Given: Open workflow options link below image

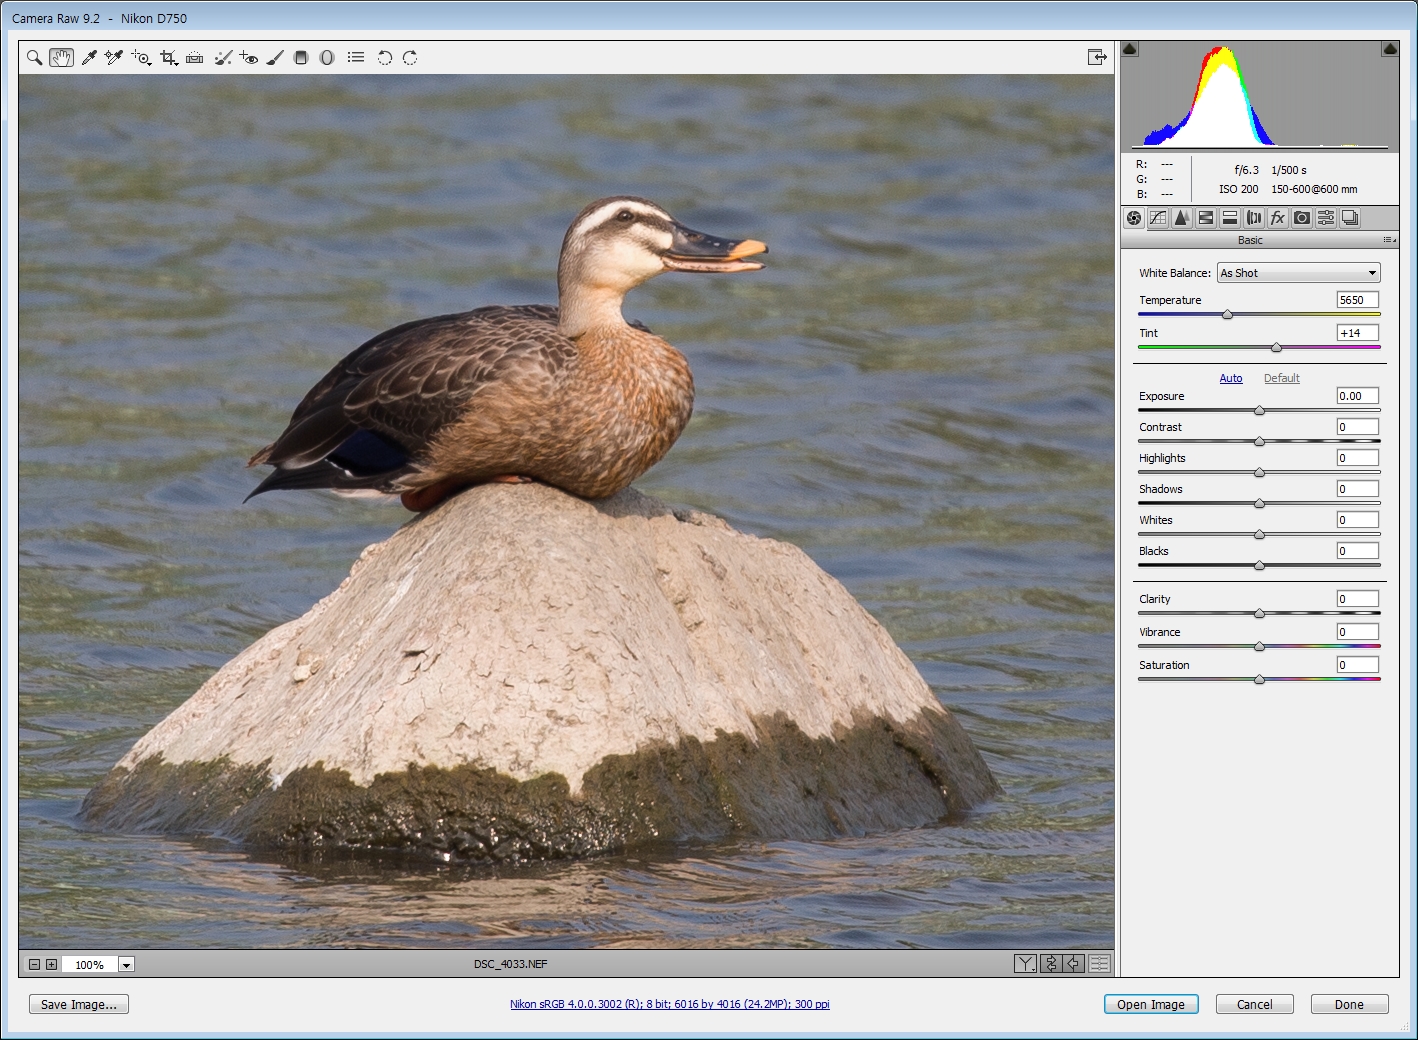Looking at the screenshot, I should [x=669, y=1004].
